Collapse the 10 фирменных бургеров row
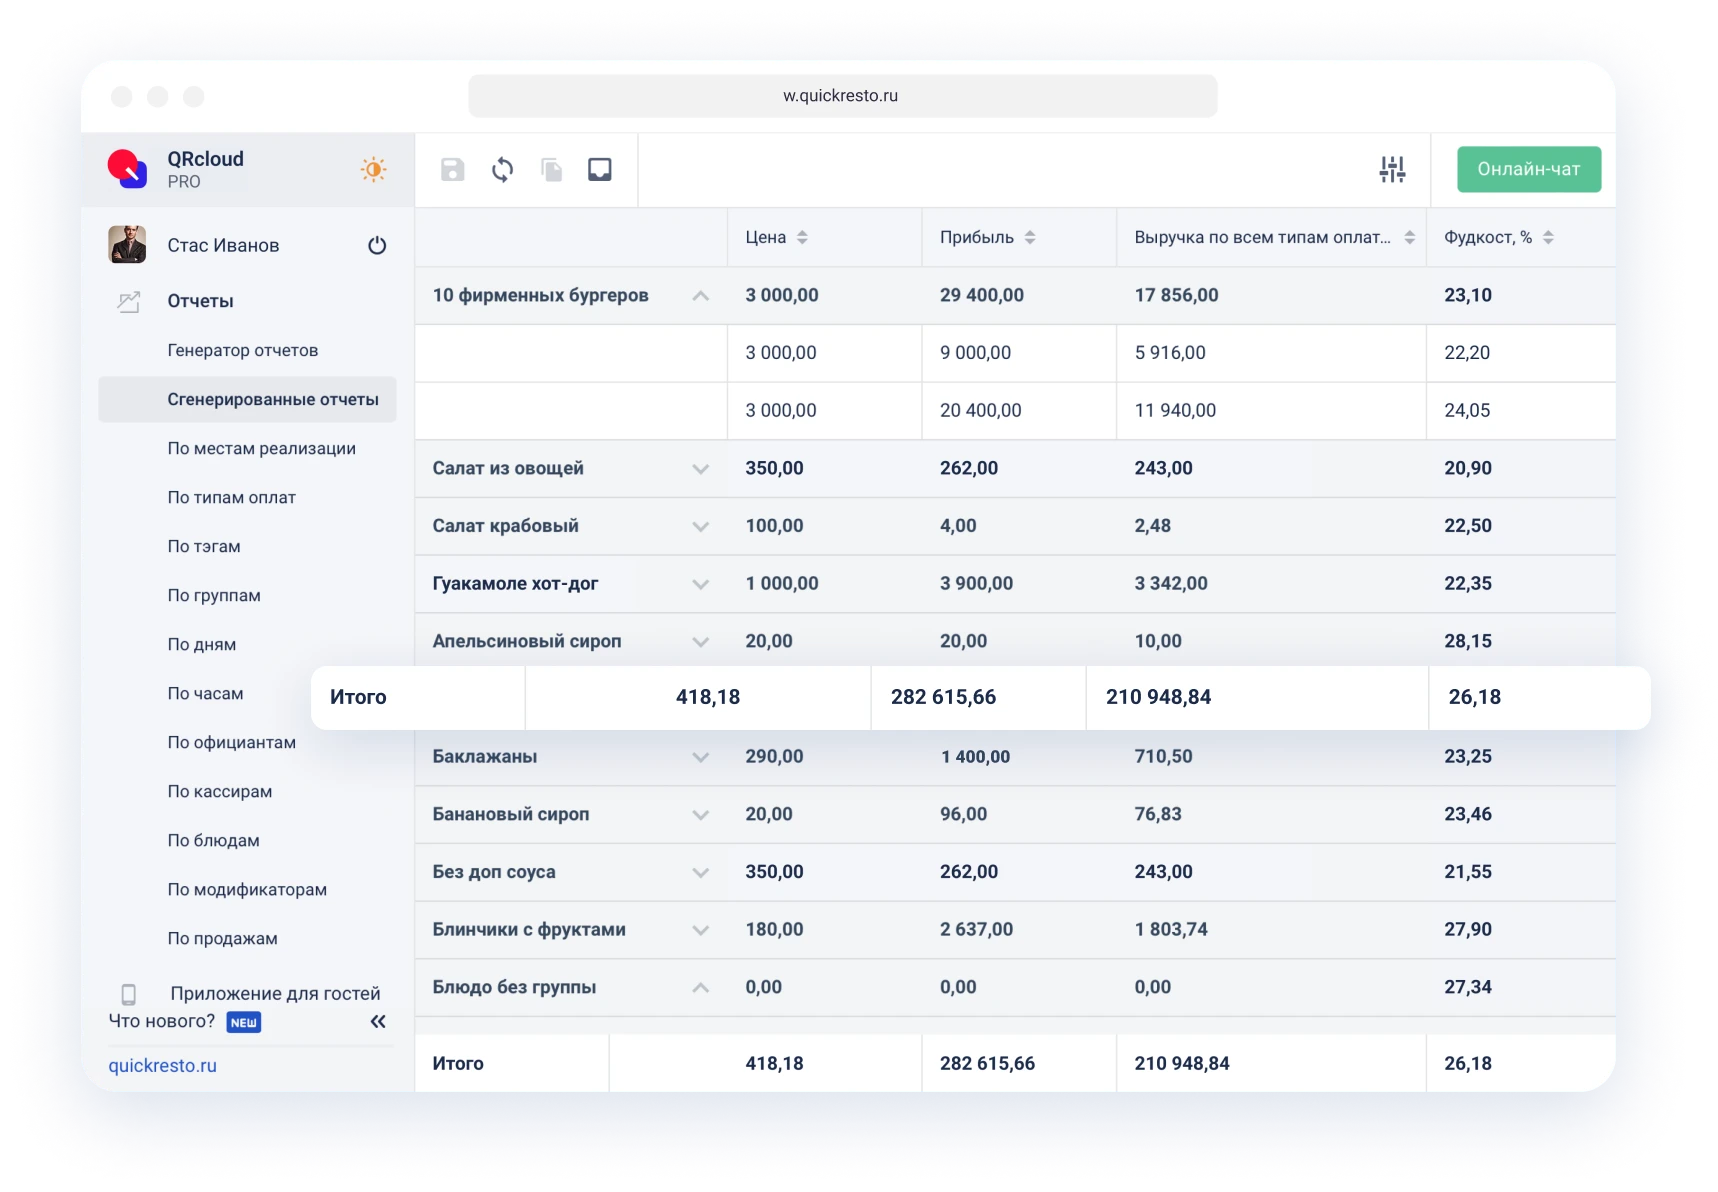1718x1192 pixels. (x=701, y=296)
